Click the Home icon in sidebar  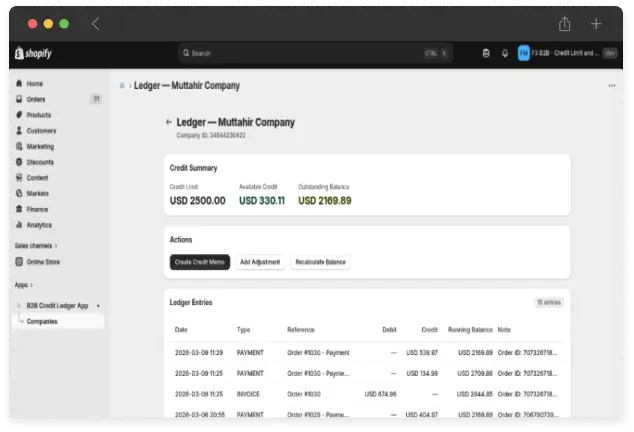tap(19, 83)
